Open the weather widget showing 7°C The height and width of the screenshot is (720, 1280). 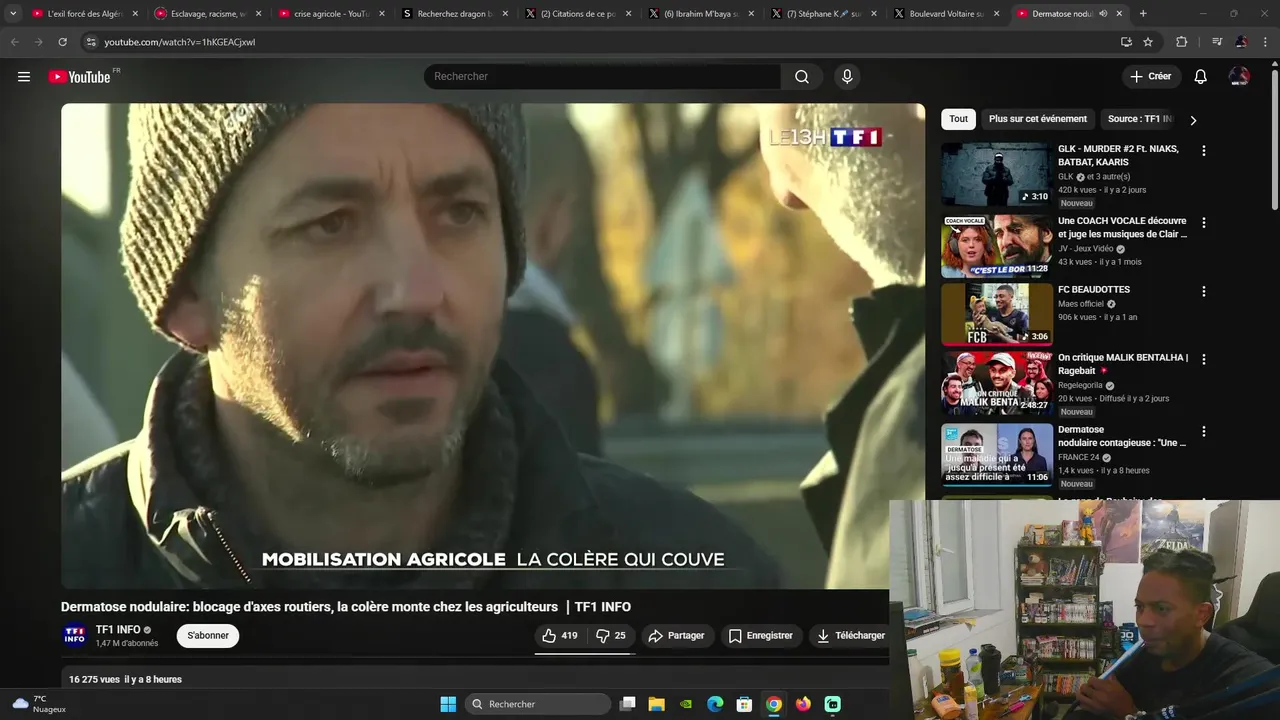[38, 704]
